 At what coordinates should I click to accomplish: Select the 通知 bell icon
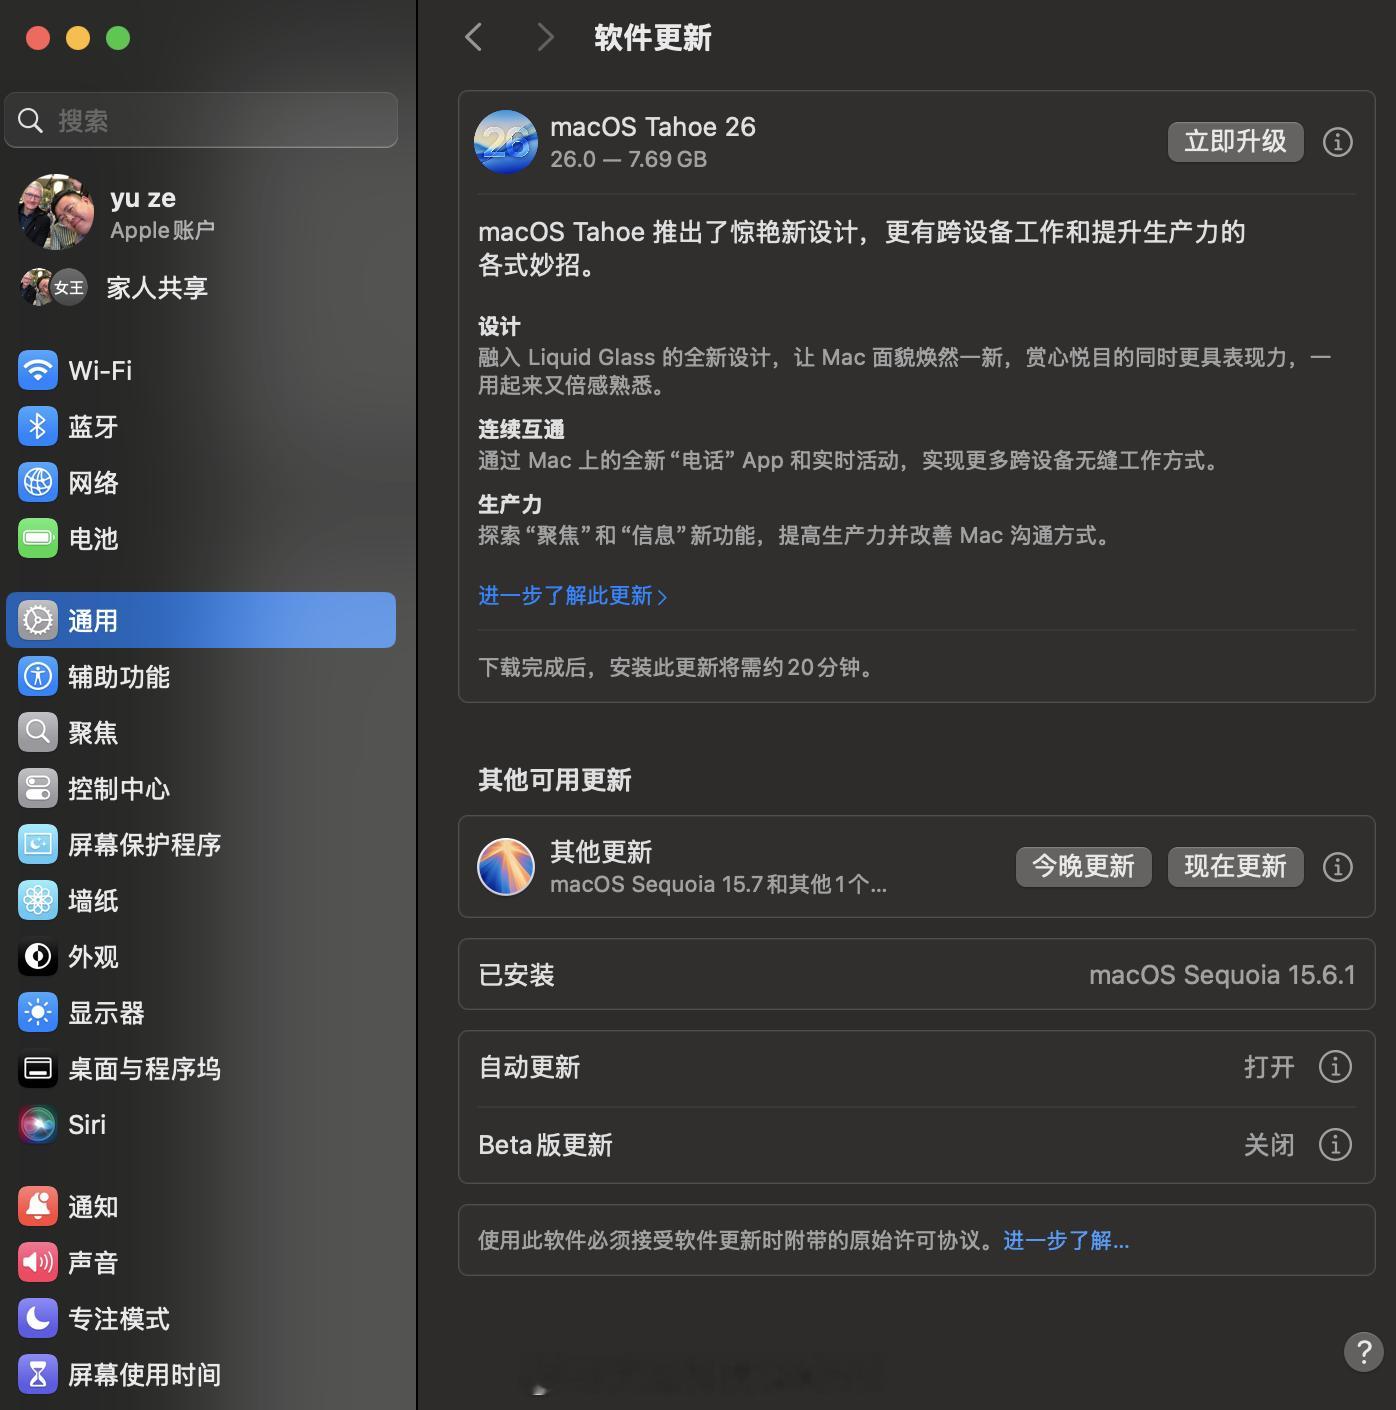click(38, 1206)
